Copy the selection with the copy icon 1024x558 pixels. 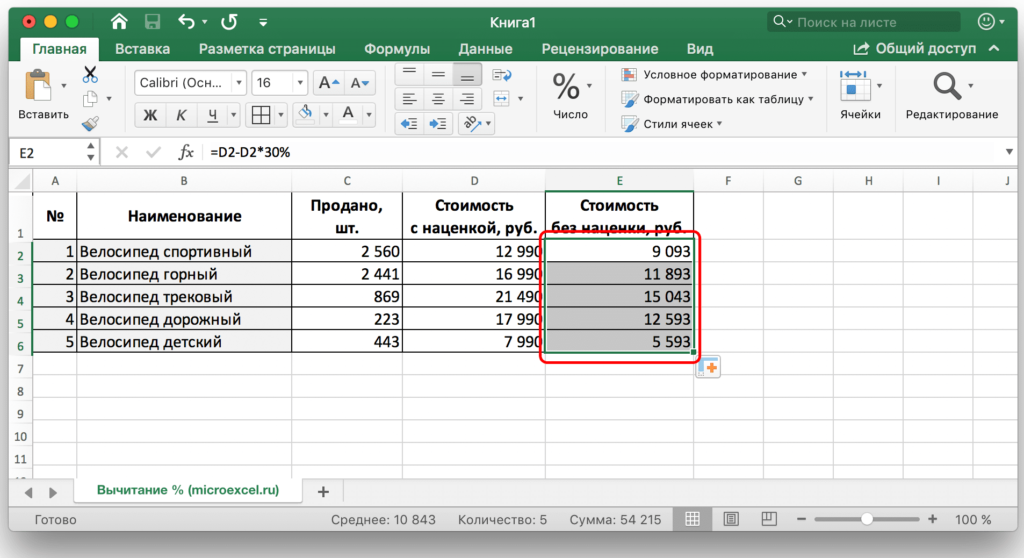tap(90, 99)
